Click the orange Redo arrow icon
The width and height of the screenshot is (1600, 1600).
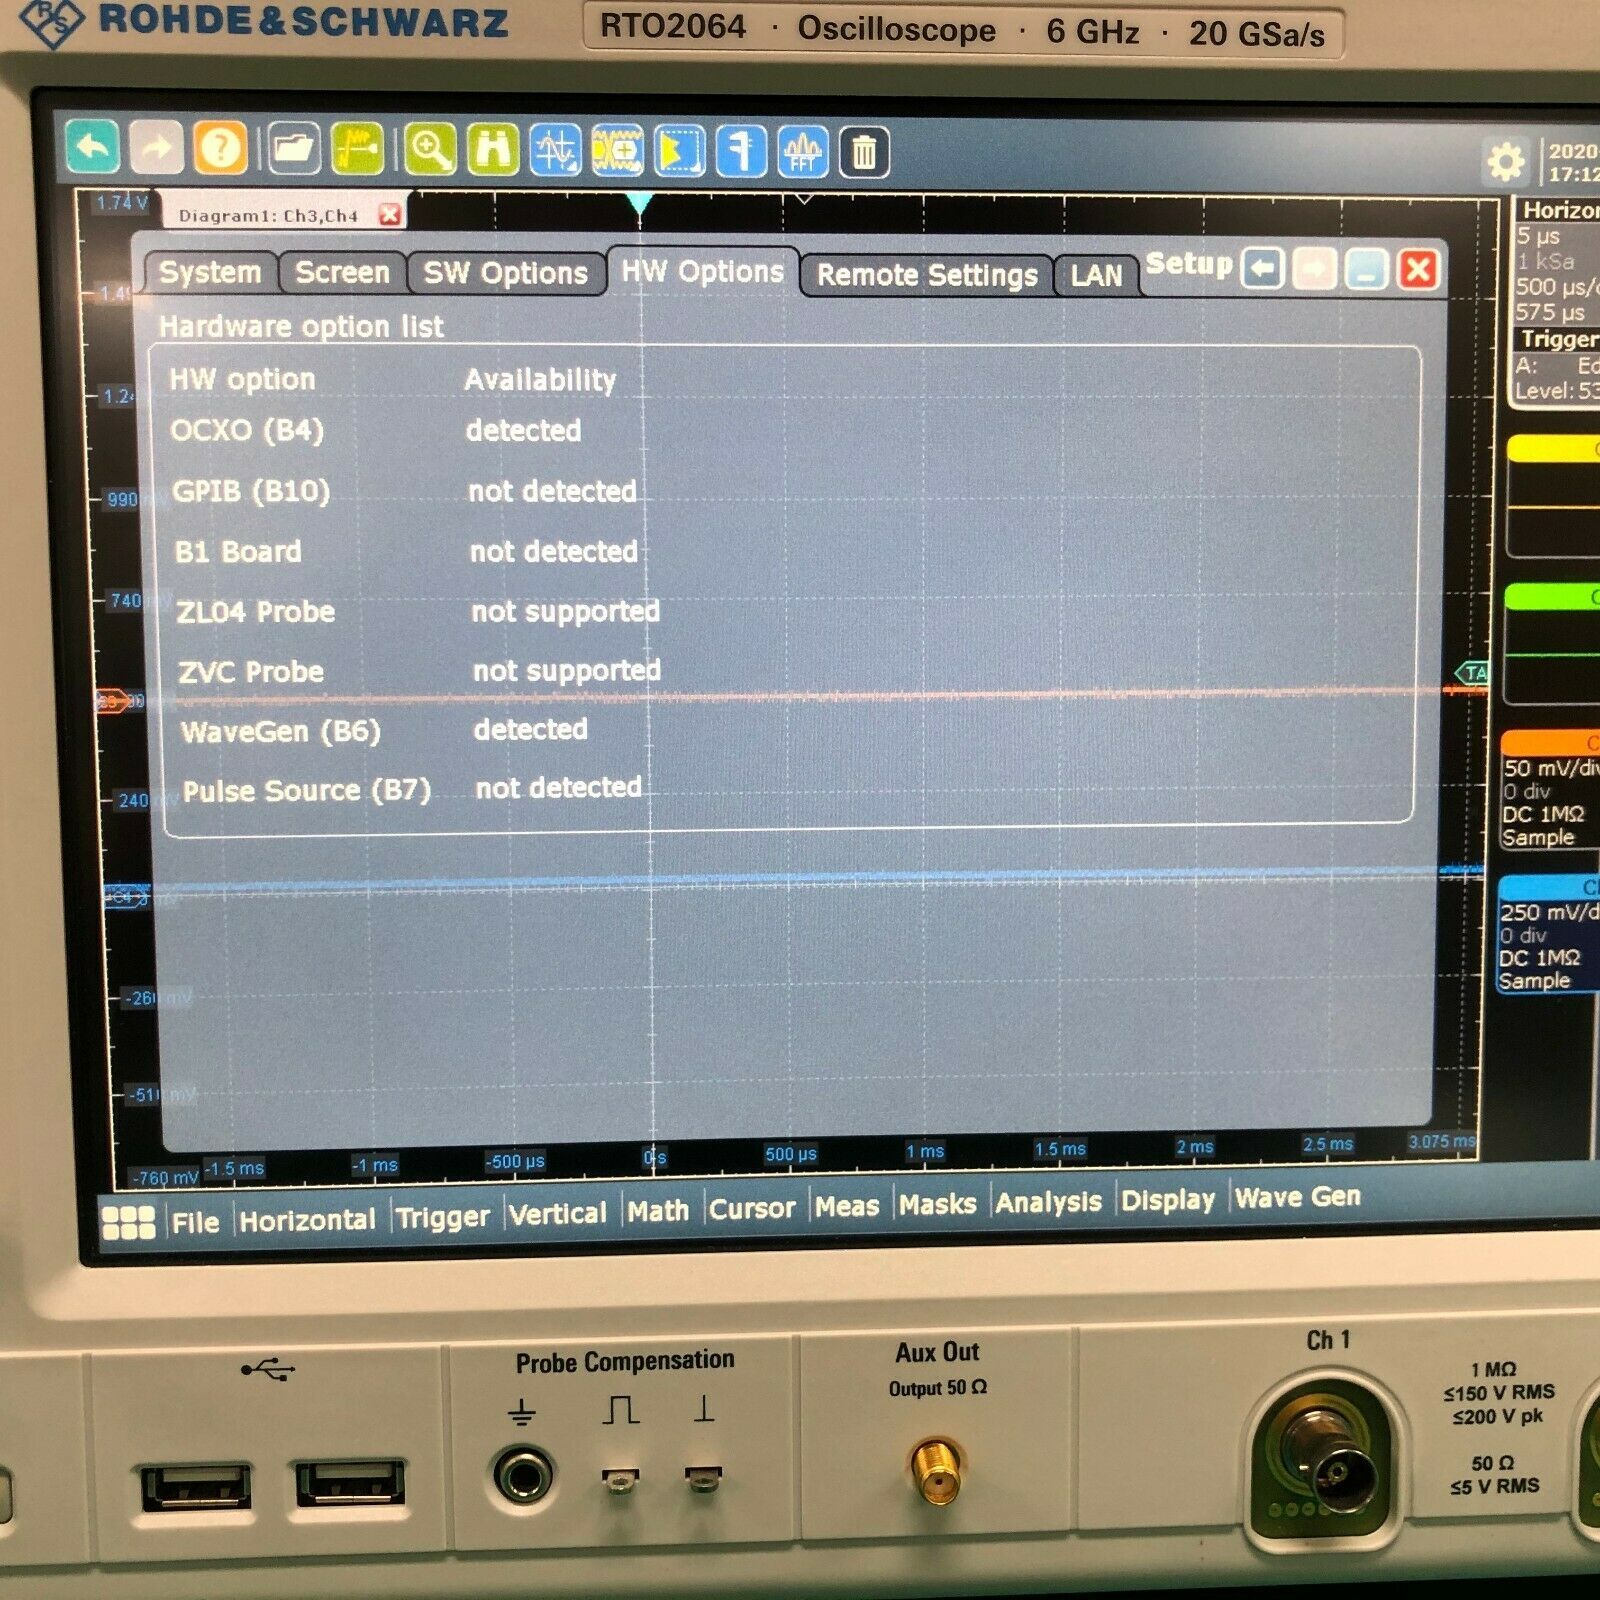coord(156,148)
